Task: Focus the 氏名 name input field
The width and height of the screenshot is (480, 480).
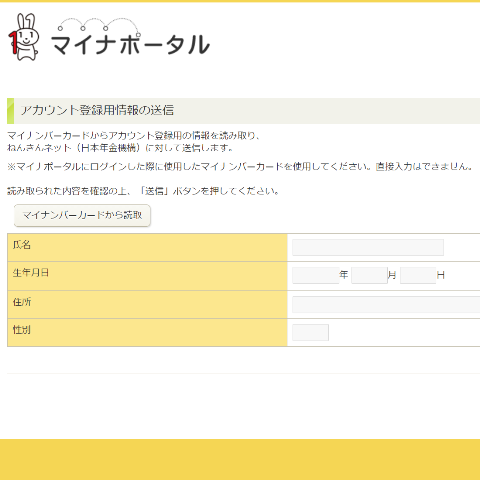Action: pyautogui.click(x=368, y=247)
